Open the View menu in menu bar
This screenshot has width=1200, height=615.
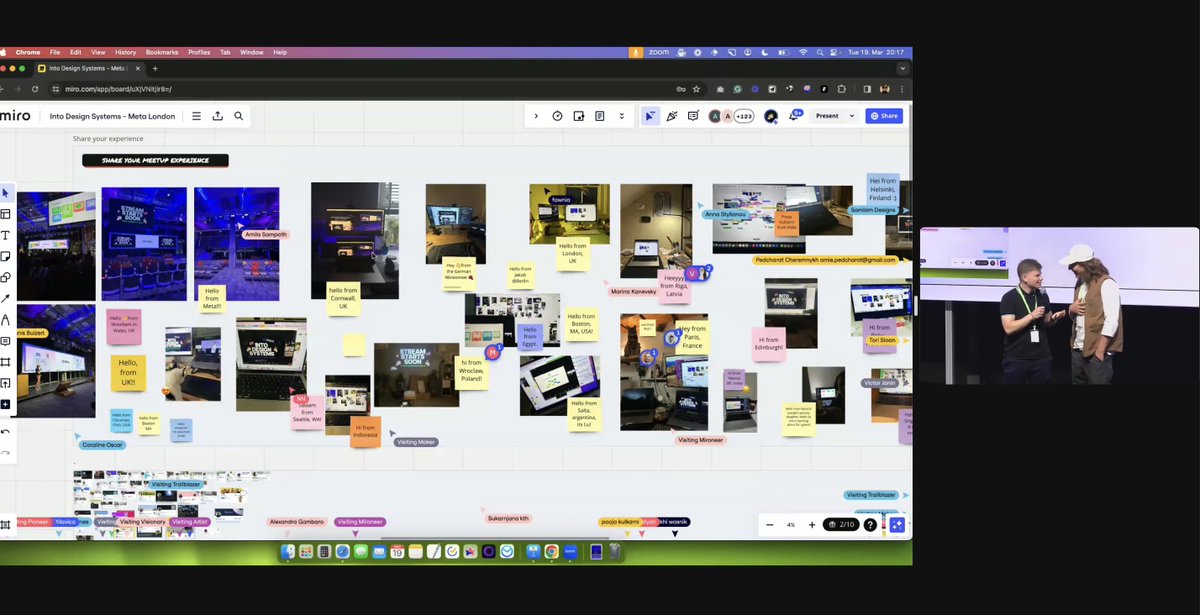pyautogui.click(x=98, y=52)
